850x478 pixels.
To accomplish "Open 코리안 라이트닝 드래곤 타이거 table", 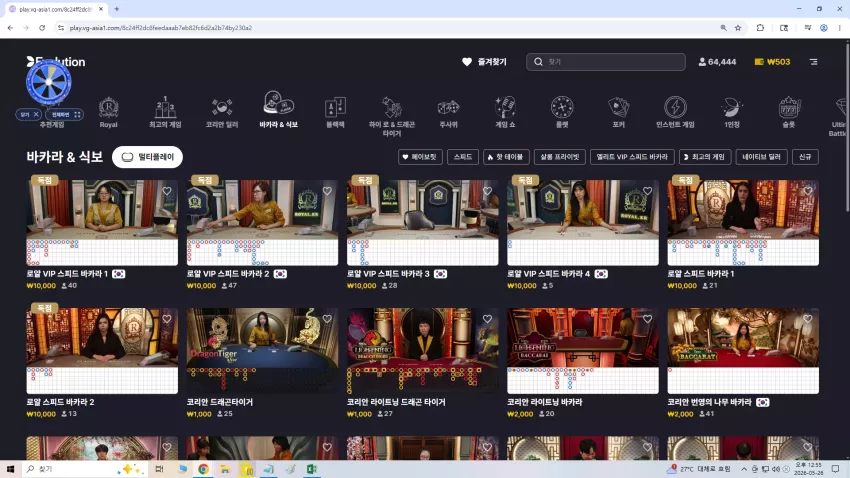I will point(423,351).
